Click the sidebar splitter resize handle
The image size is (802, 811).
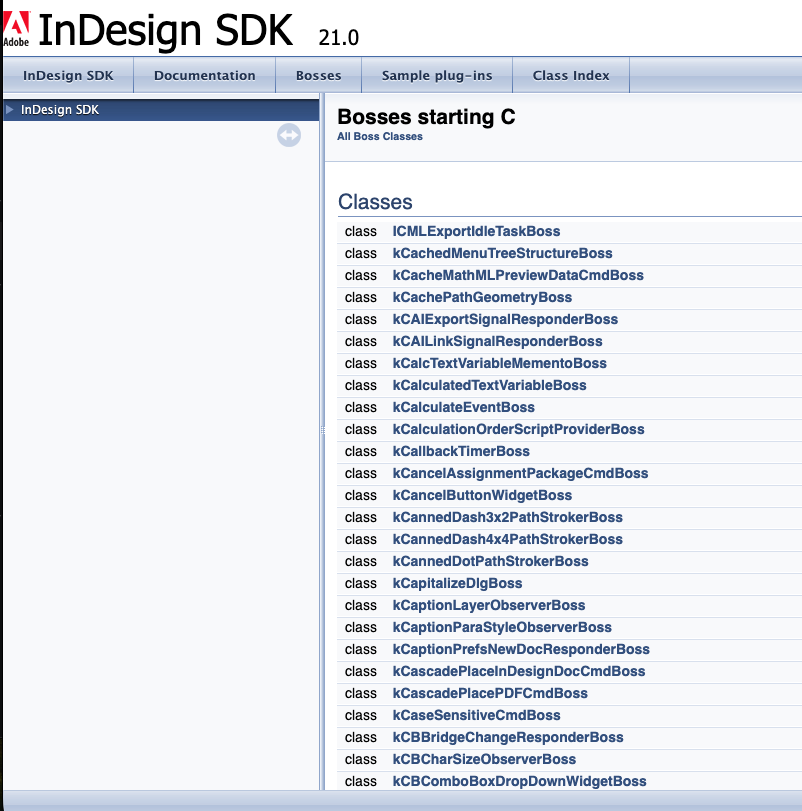pyautogui.click(x=321, y=430)
